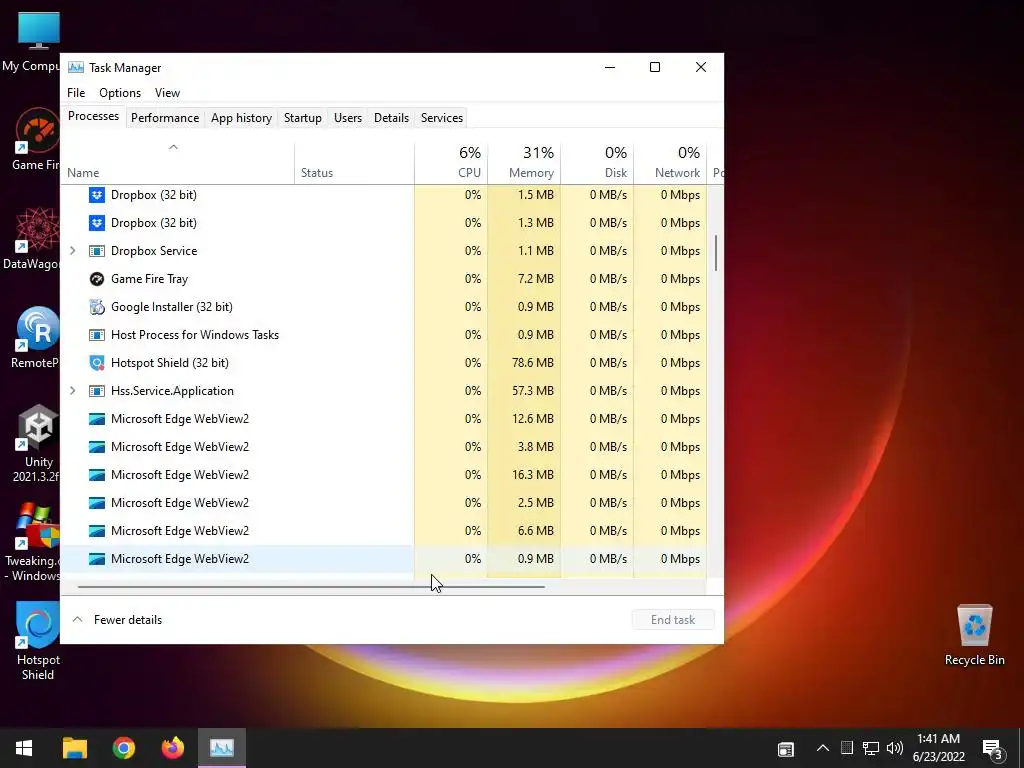Switch to the Details tab
Viewport: 1024px width, 768px height.
(x=391, y=118)
